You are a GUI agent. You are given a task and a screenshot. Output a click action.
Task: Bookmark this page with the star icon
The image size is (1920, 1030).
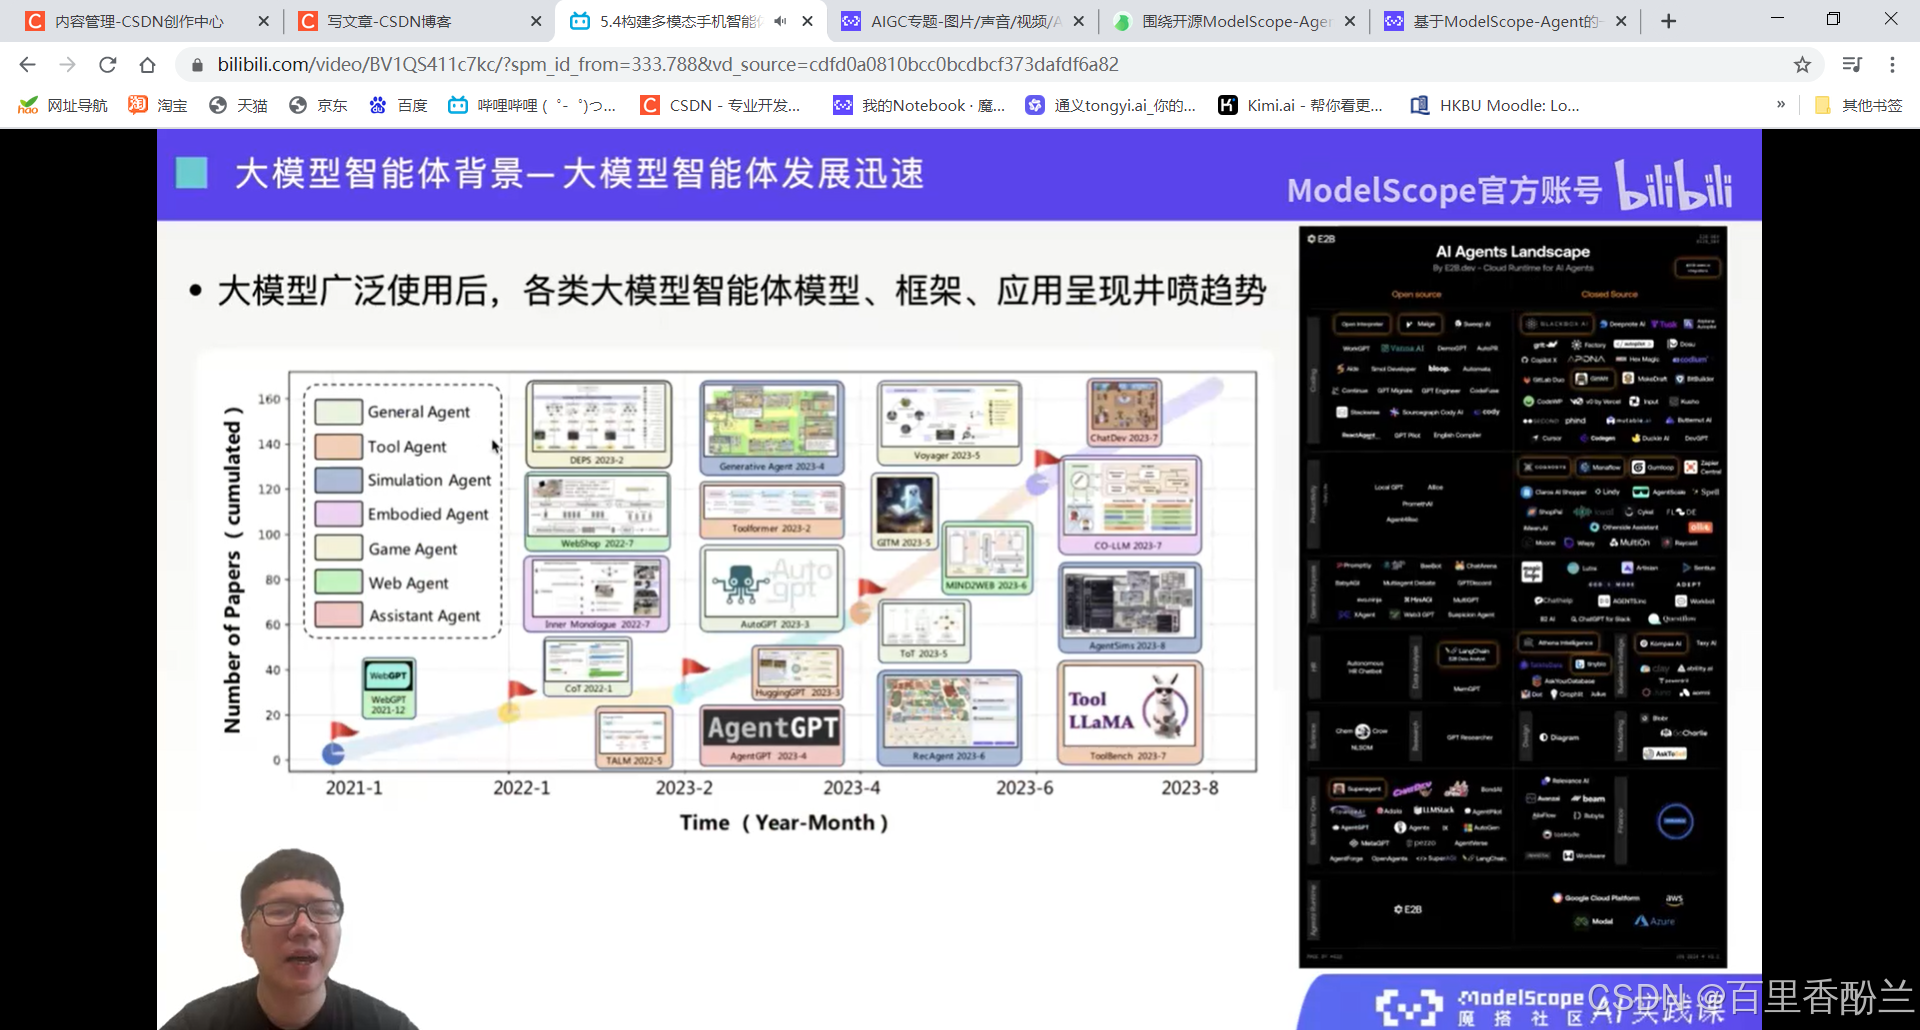click(1802, 65)
